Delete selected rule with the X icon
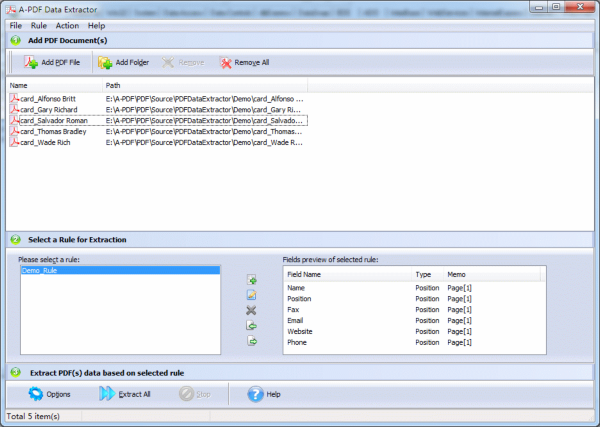 251,311
